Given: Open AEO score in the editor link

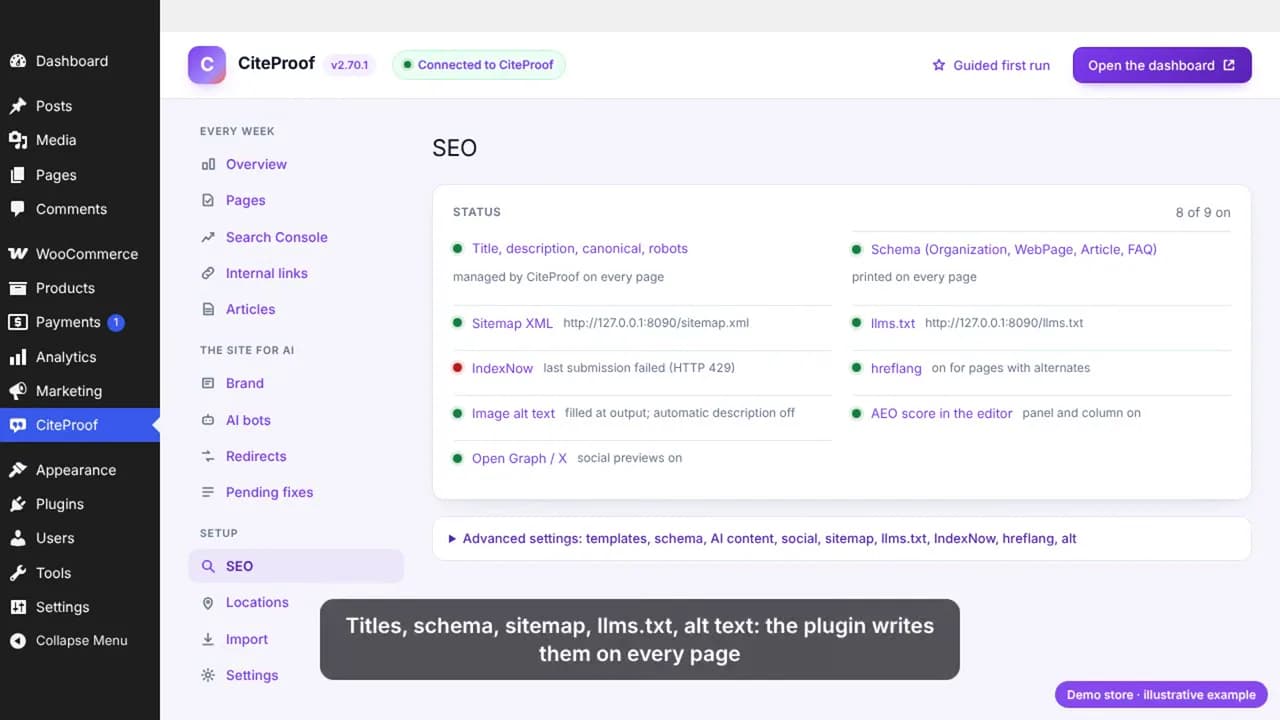Looking at the screenshot, I should coord(941,413).
